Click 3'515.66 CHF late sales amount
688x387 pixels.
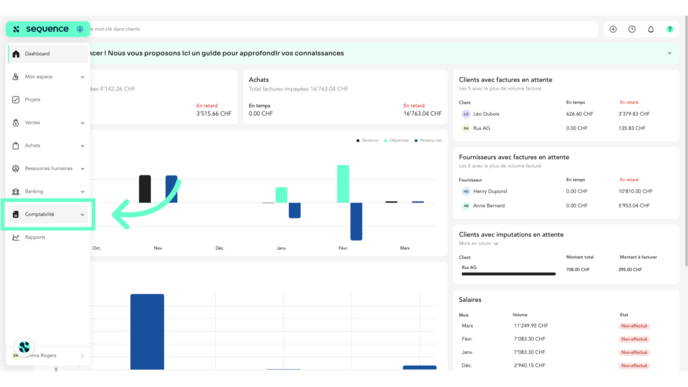coord(214,114)
